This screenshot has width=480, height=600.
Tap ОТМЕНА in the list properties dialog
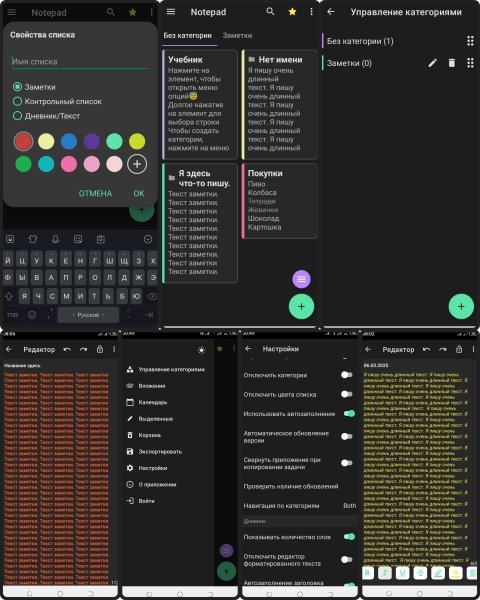coord(95,193)
